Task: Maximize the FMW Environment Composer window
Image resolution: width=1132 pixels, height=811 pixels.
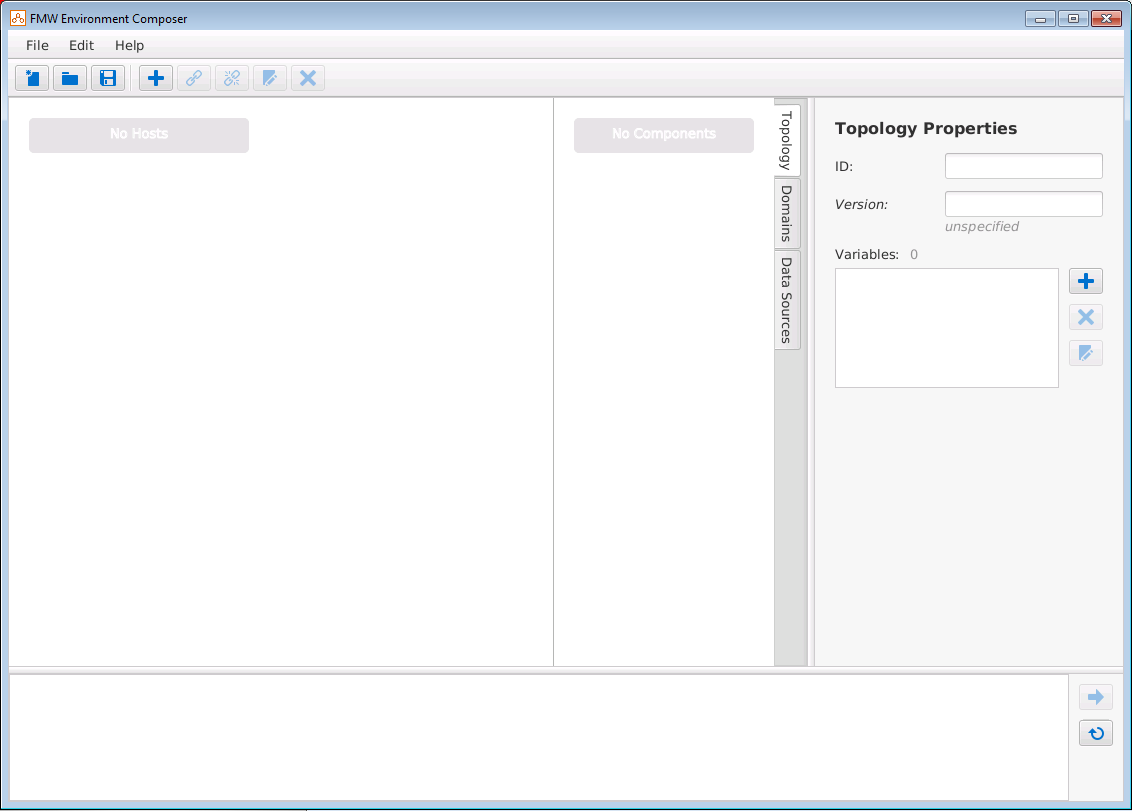Action: coord(1074,19)
